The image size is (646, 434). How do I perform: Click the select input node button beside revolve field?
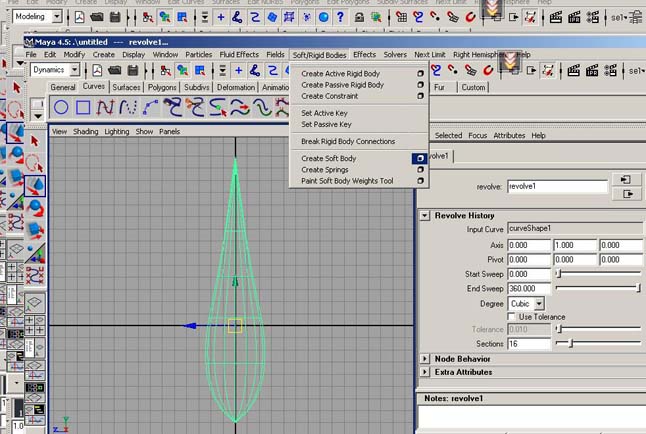626,180
